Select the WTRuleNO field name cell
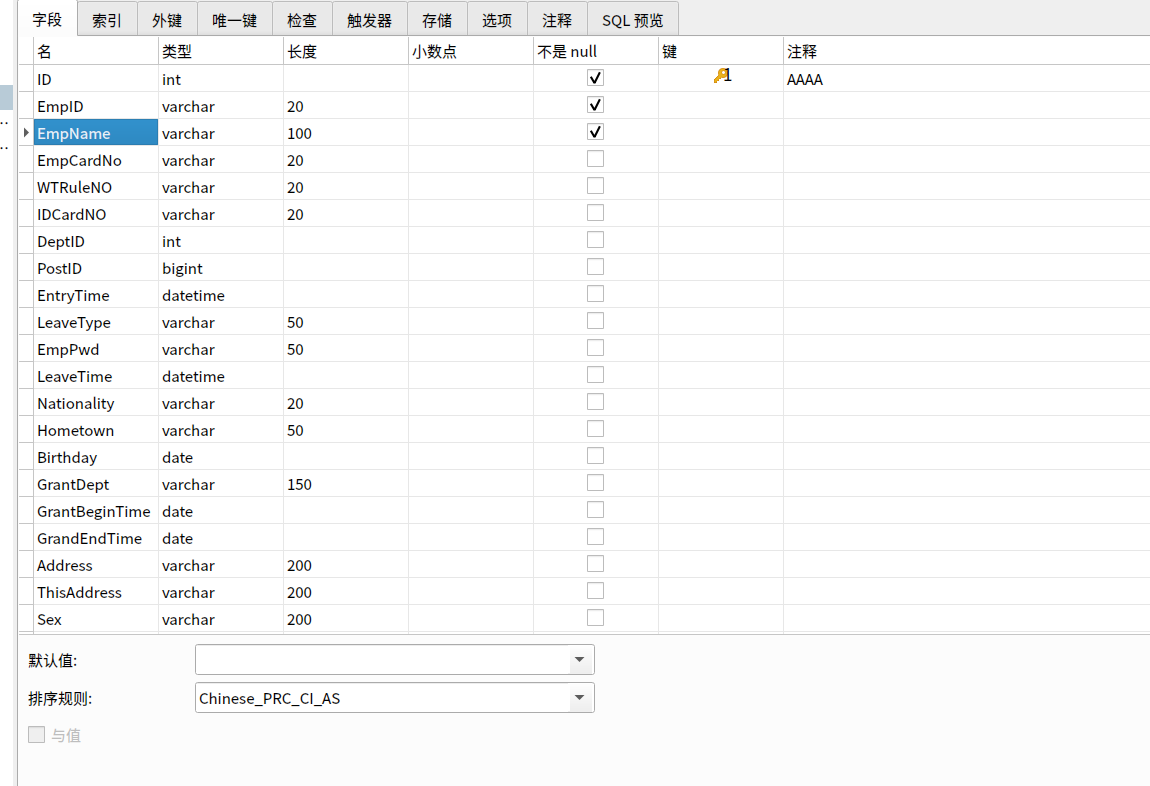The height and width of the screenshot is (786, 1150). pyautogui.click(x=95, y=188)
